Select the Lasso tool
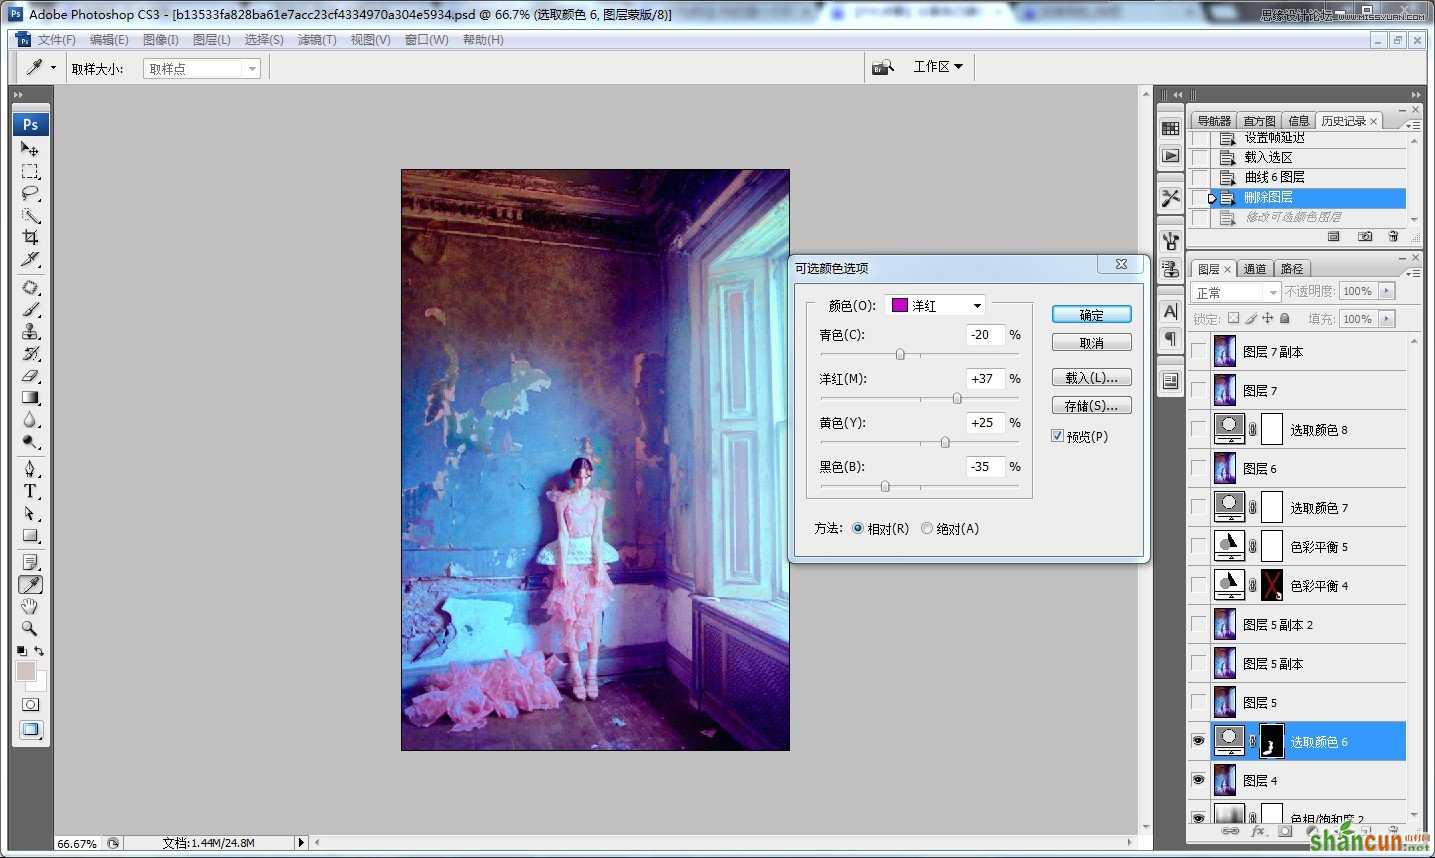1435x858 pixels. pyautogui.click(x=30, y=193)
